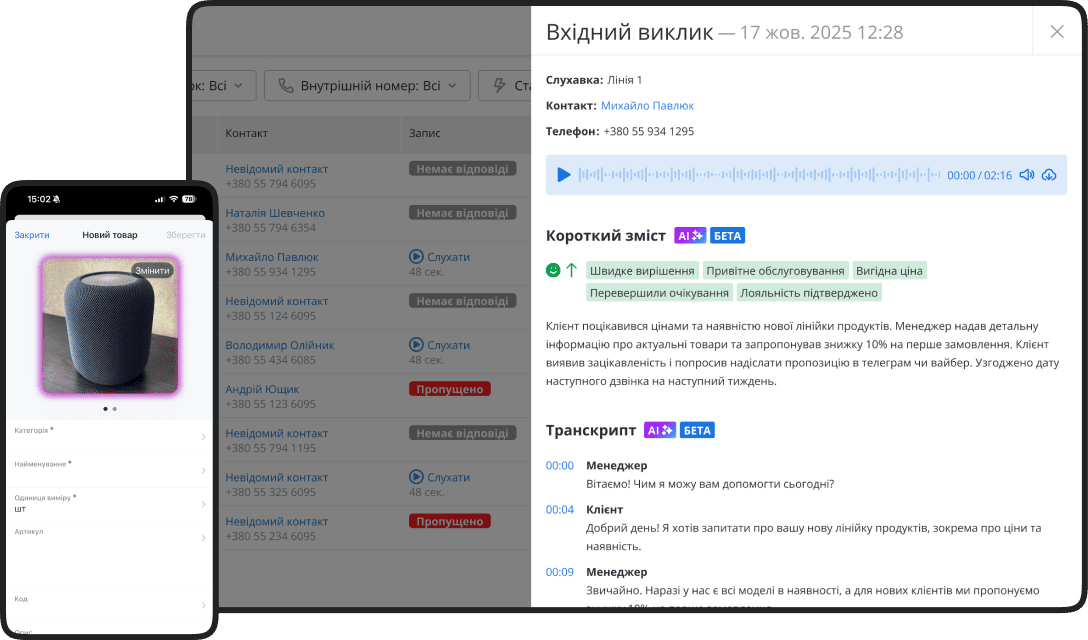Select Закрити in the mobile navigation bar
Image resolution: width=1088 pixels, height=640 pixels.
coord(33,234)
